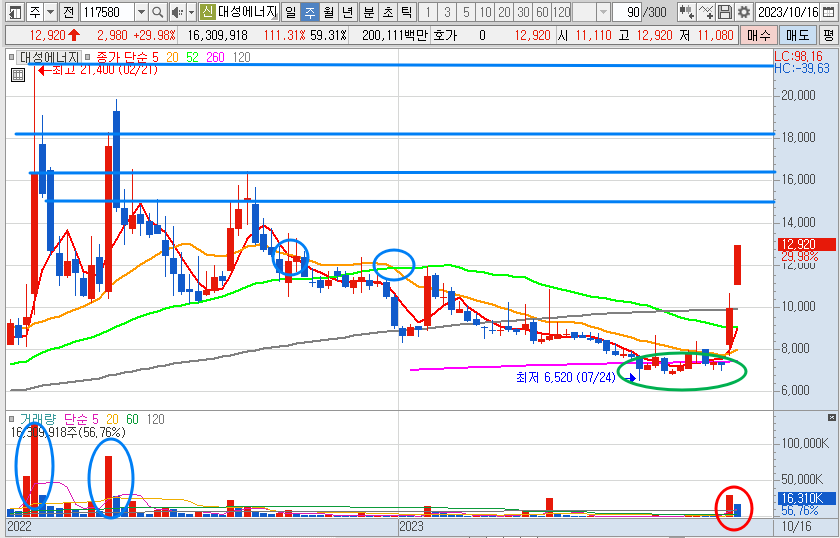Click the 전 button

pos(68,11)
